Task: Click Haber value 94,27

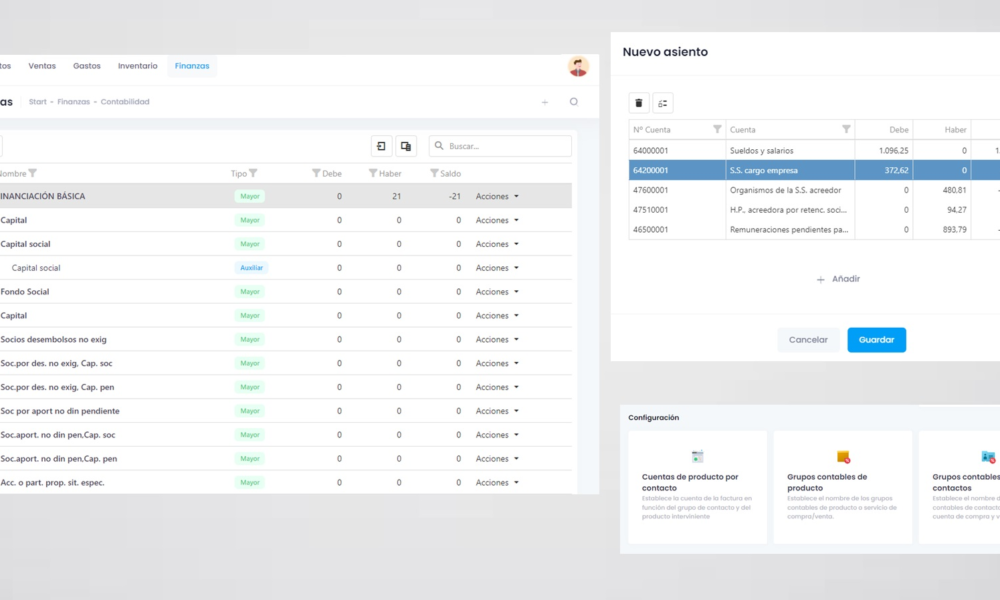Action: [x=957, y=210]
